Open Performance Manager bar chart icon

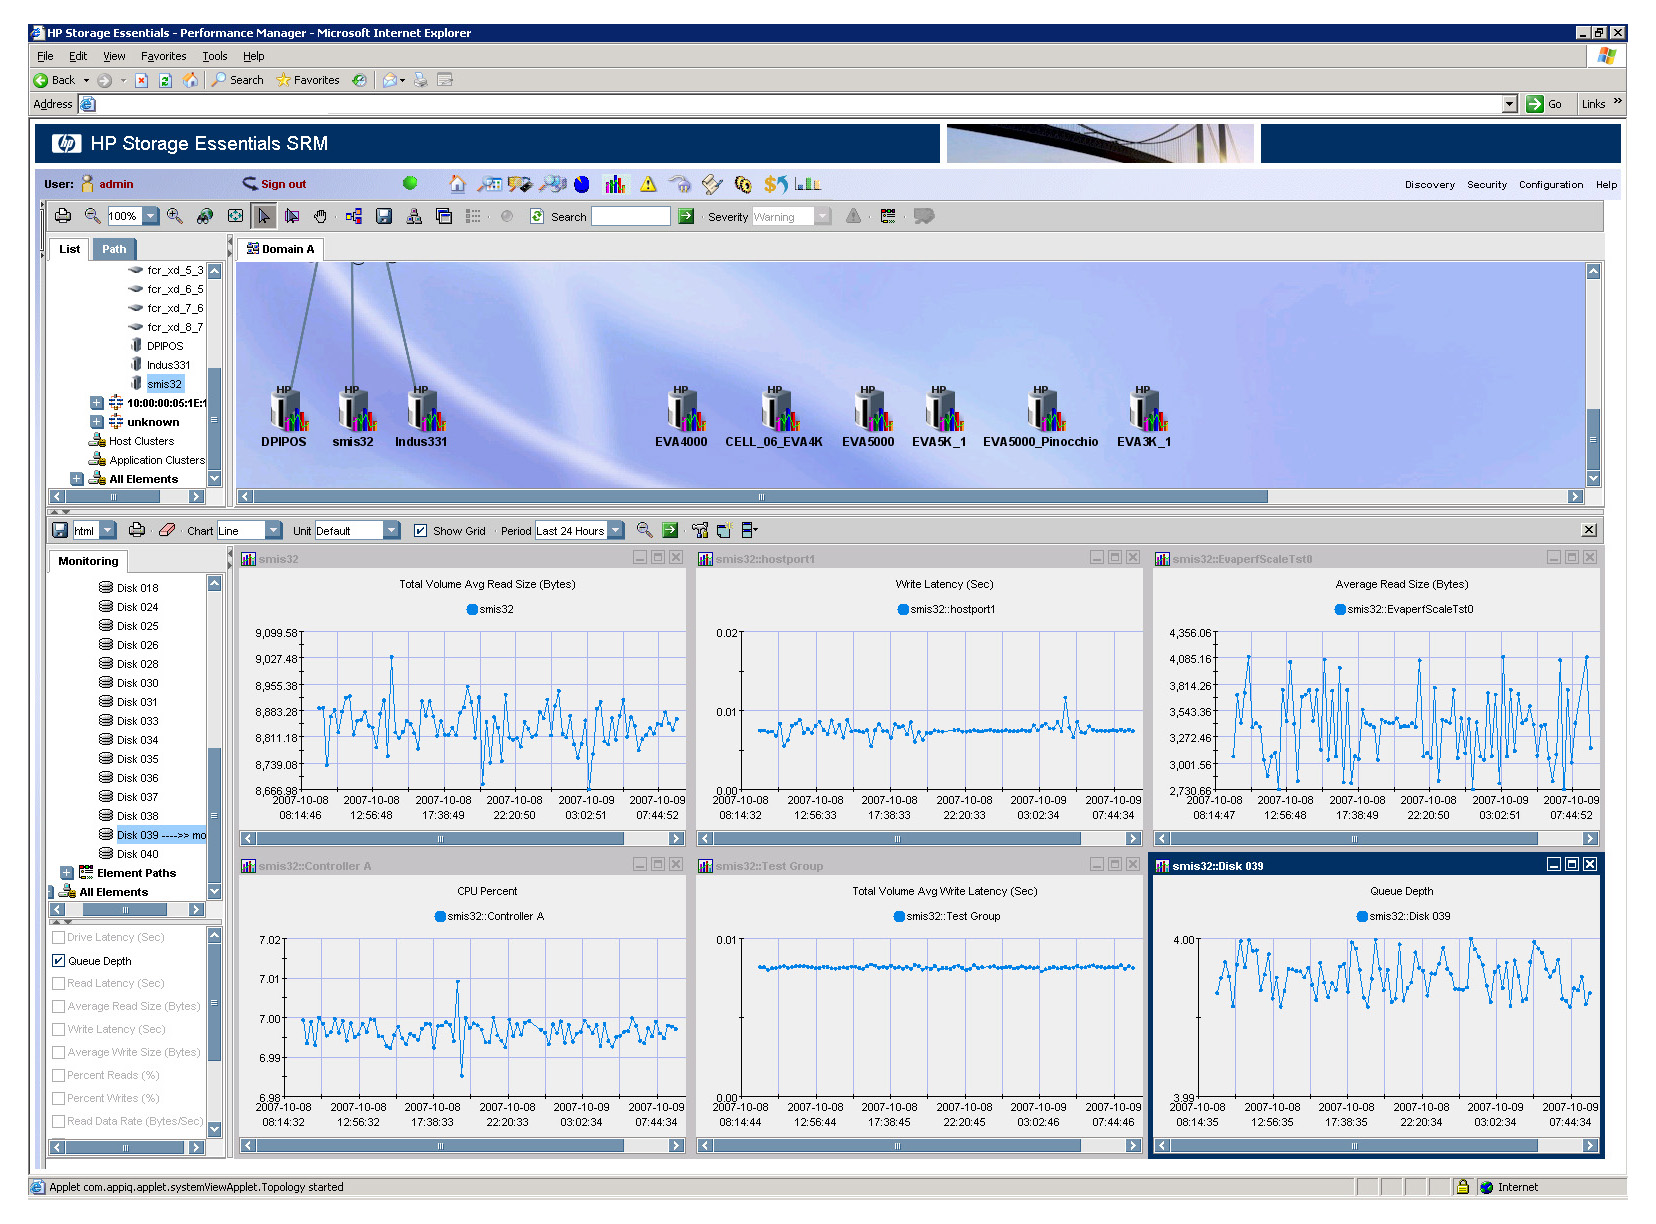(x=615, y=184)
